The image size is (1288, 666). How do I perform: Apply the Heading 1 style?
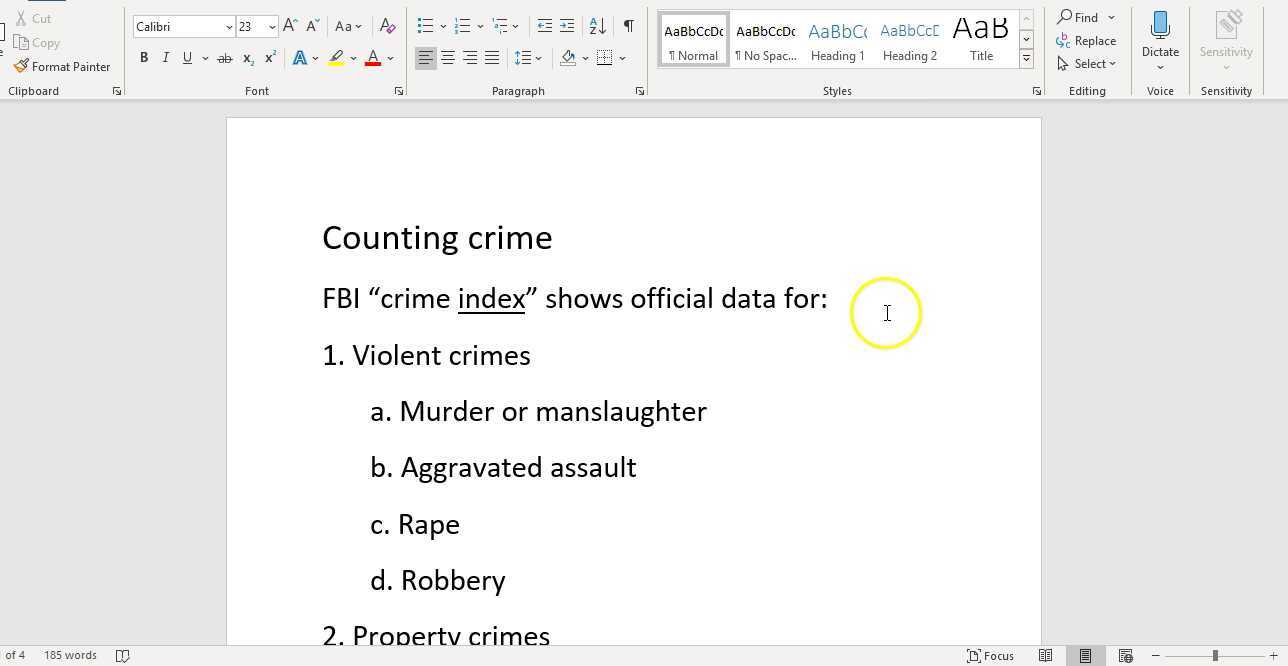click(837, 40)
